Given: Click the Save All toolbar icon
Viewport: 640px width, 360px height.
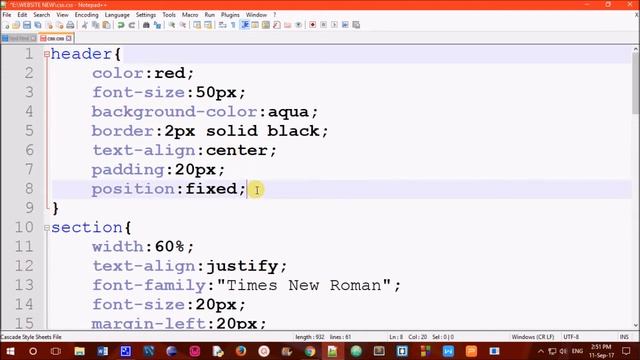Looking at the screenshot, I should (x=38, y=25).
